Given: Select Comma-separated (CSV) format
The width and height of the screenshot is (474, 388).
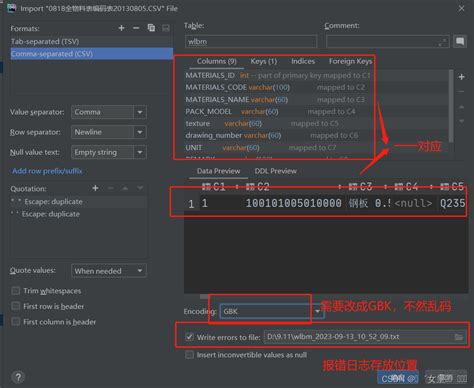Looking at the screenshot, I should pyautogui.click(x=91, y=54).
